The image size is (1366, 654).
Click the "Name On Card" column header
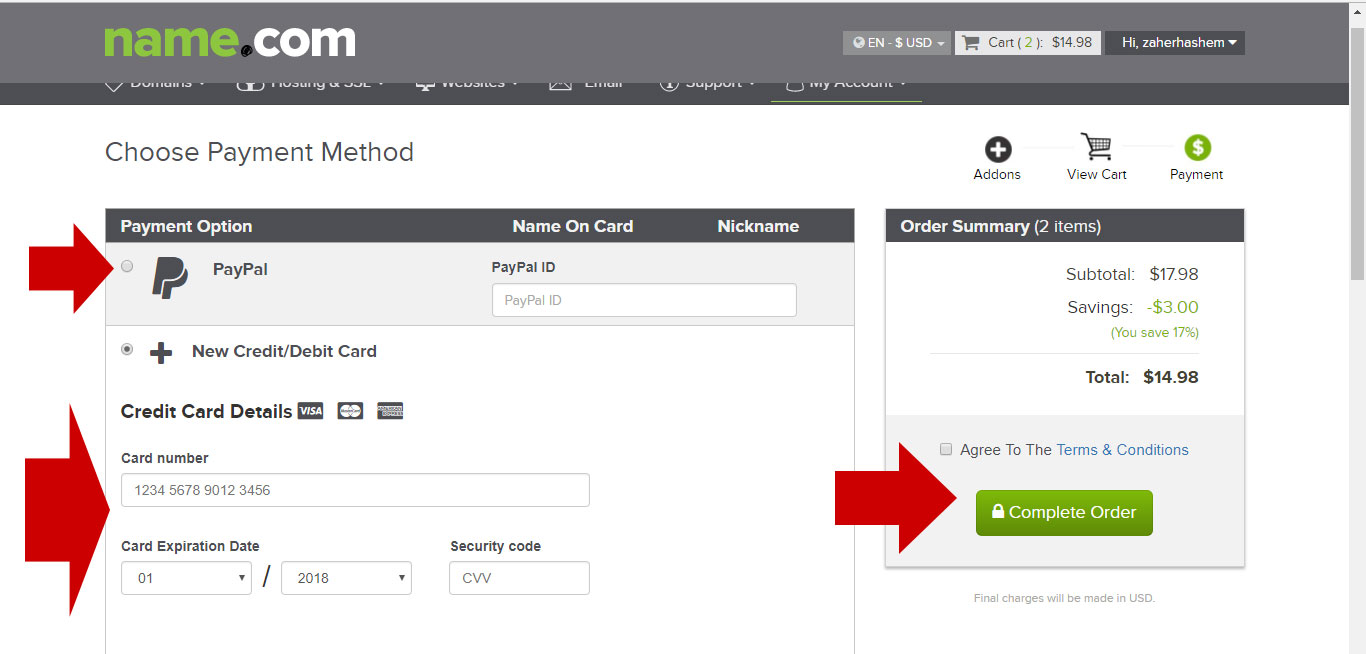573,226
